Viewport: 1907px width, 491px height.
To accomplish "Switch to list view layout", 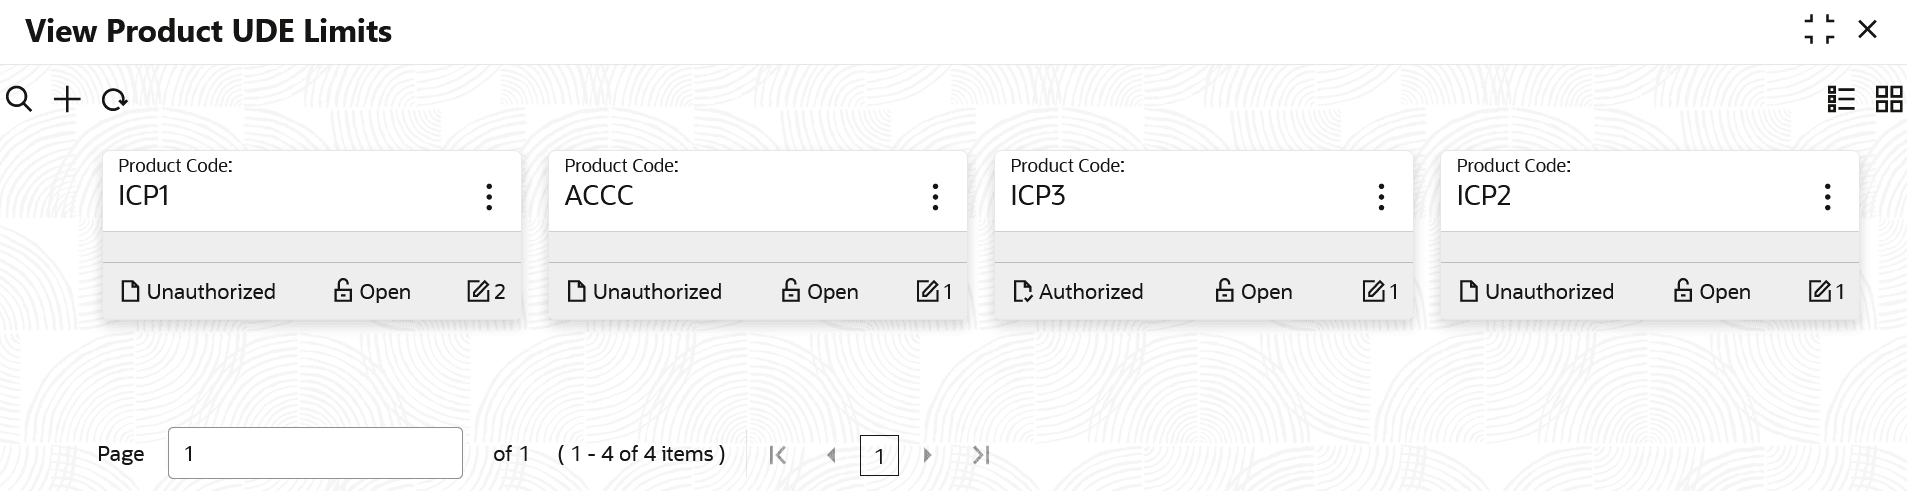I will (x=1841, y=99).
